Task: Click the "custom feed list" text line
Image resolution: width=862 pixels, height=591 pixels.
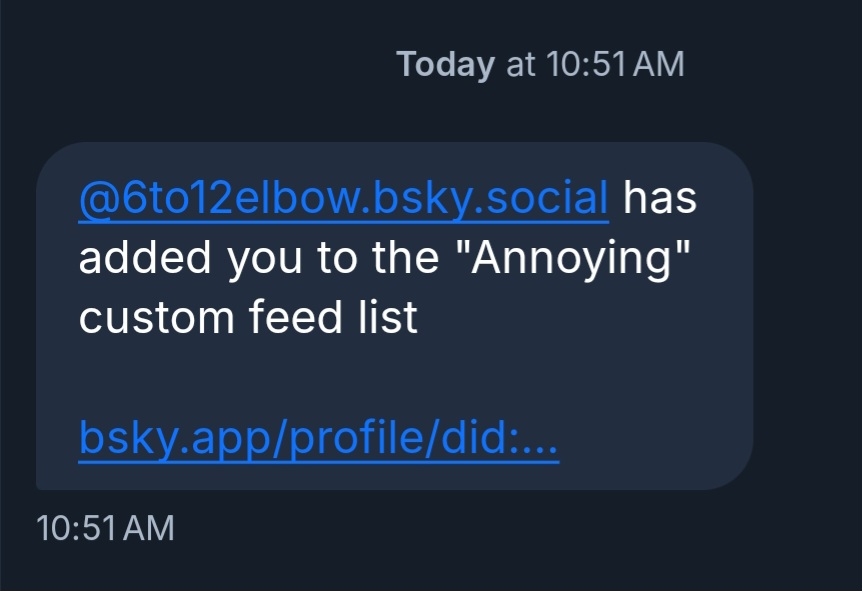Action: tap(248, 319)
